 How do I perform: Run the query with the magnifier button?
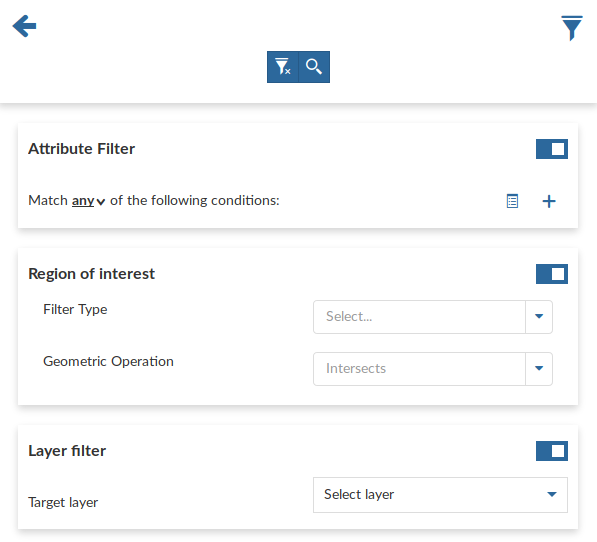[314, 67]
